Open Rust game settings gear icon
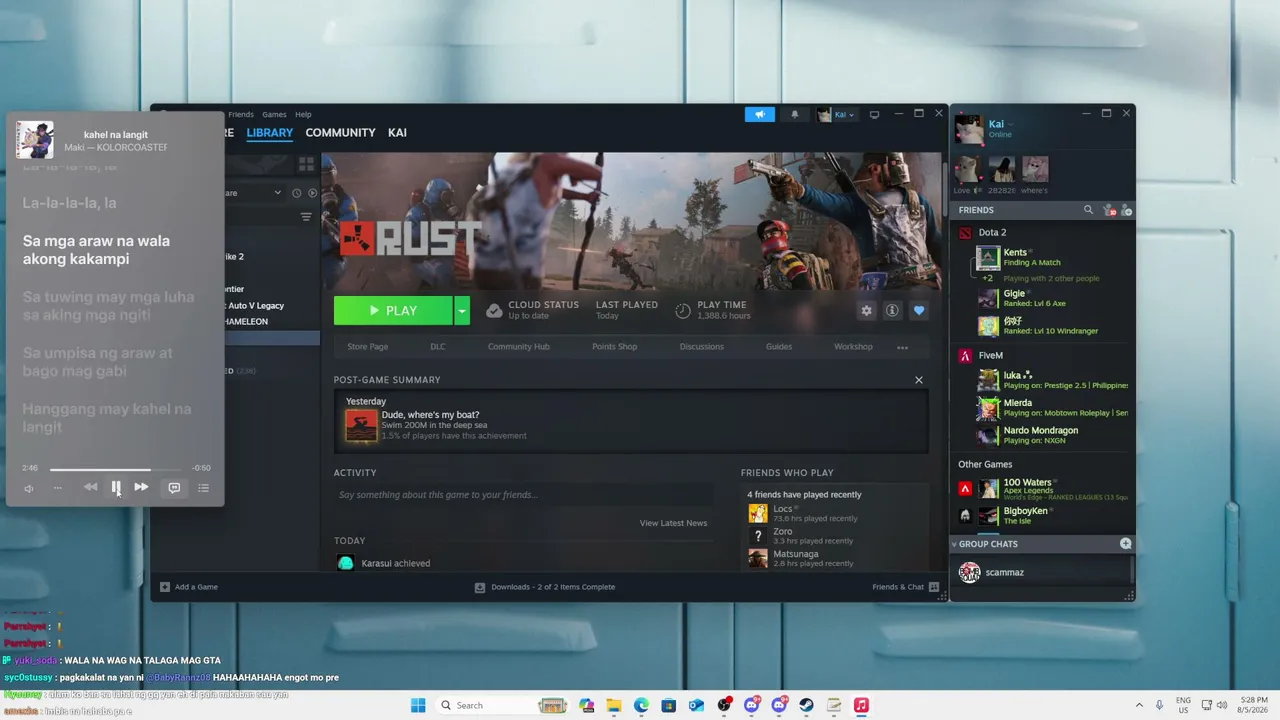 [x=866, y=310]
